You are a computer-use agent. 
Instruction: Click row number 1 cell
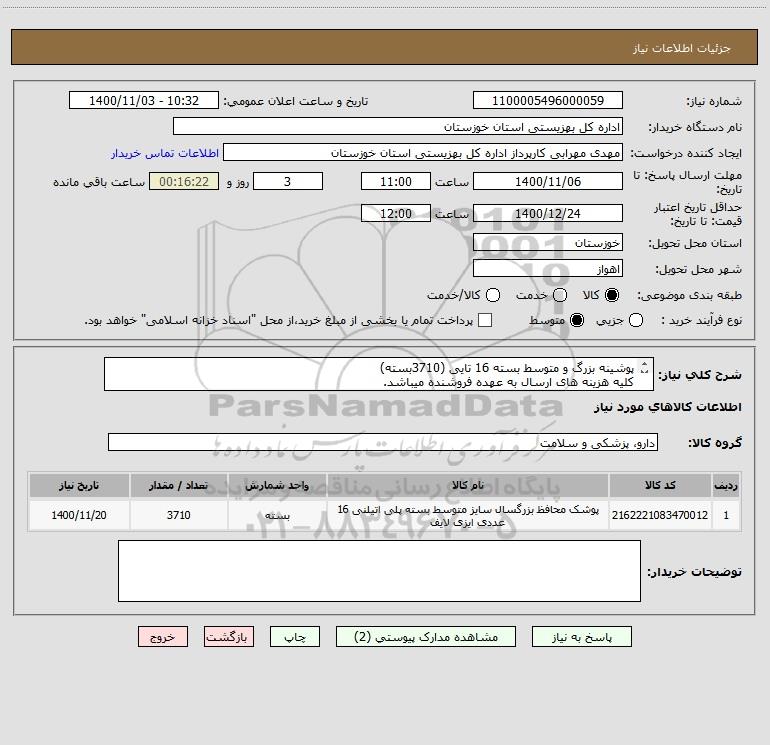click(x=726, y=515)
